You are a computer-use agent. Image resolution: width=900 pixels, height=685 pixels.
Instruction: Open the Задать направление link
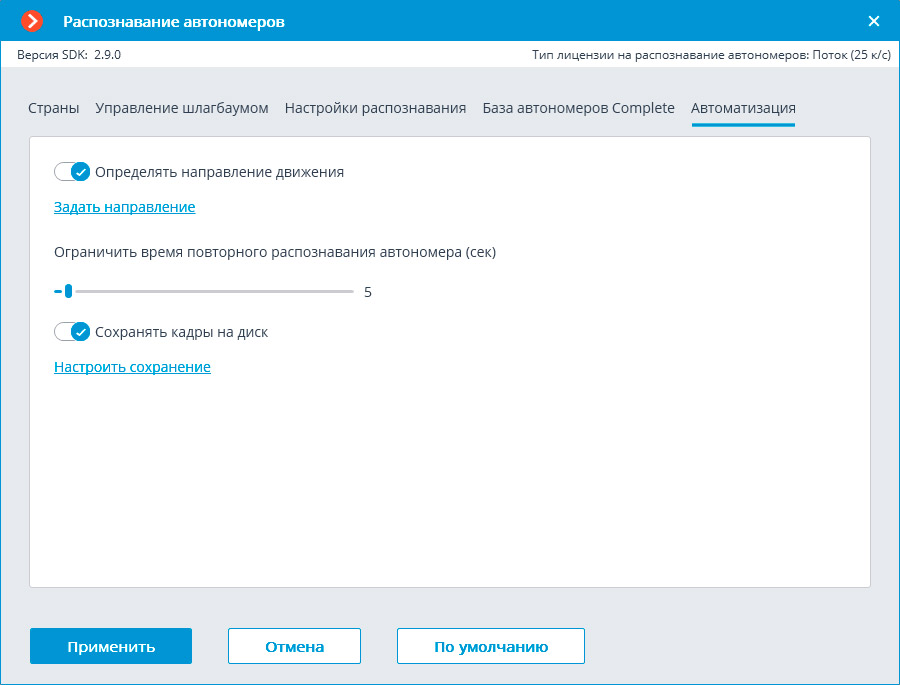pos(124,207)
